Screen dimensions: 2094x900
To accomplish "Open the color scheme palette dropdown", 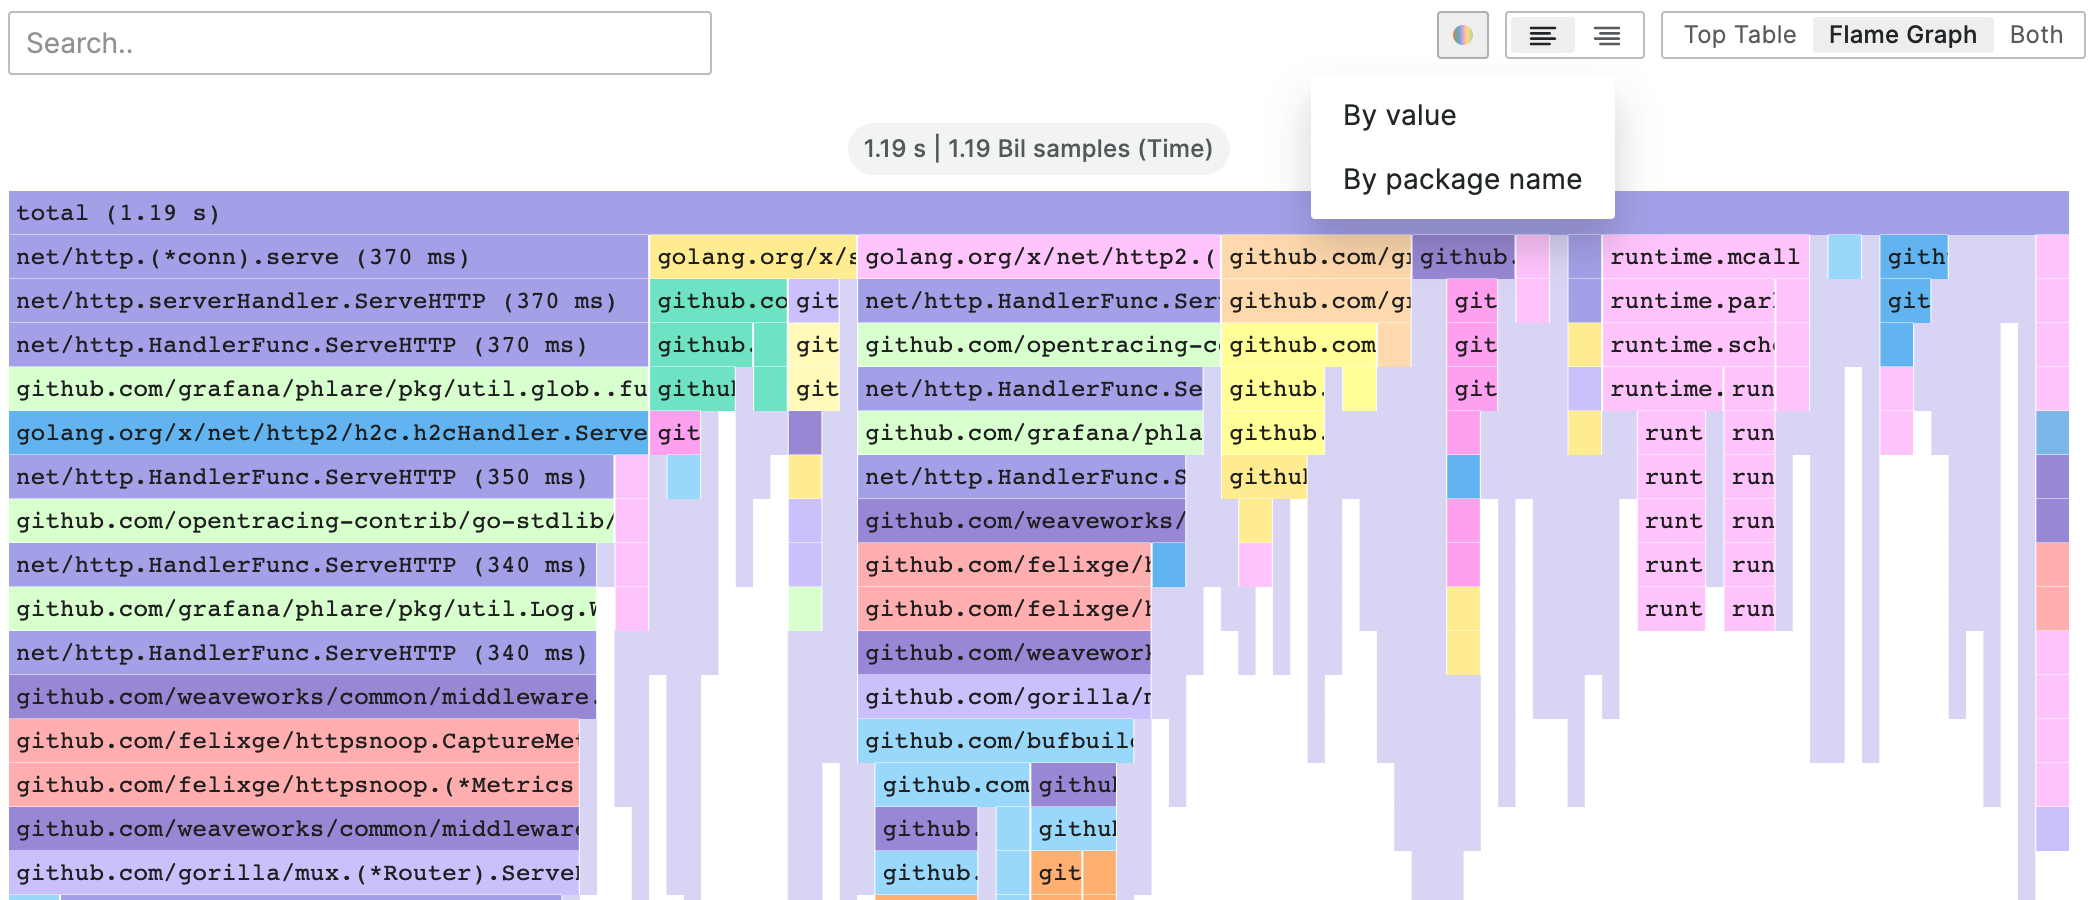I will (1462, 35).
